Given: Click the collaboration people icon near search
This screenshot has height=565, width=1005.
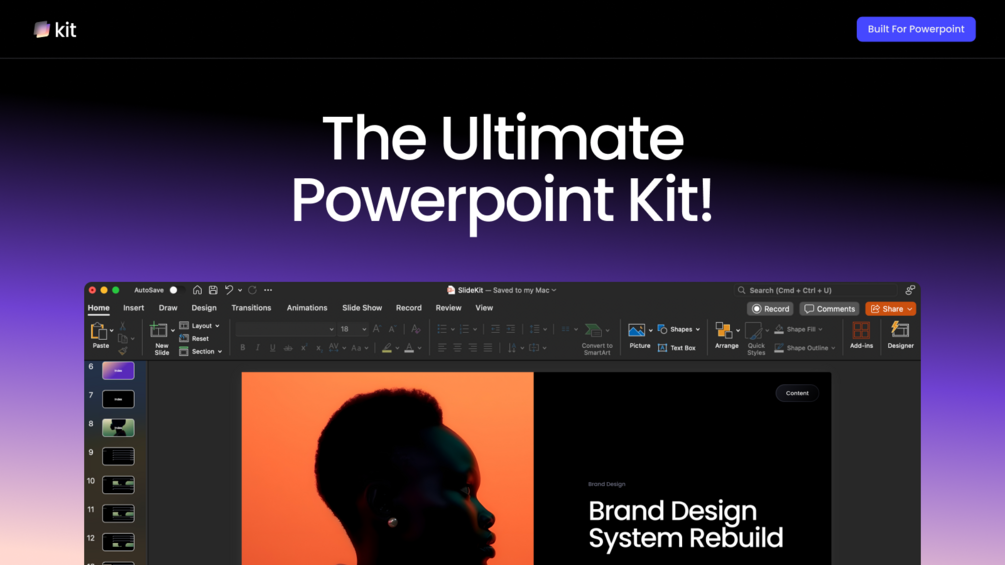Looking at the screenshot, I should [910, 290].
